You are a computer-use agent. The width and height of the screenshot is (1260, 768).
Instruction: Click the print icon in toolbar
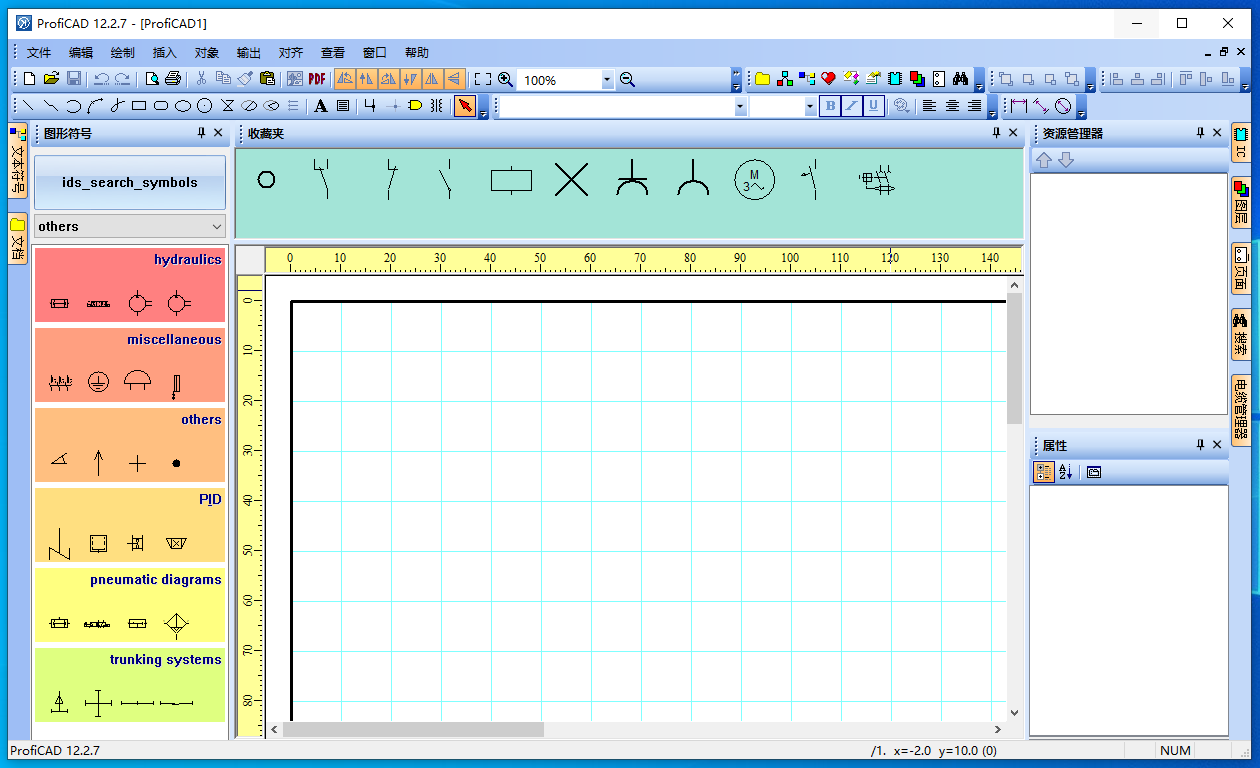(173, 79)
